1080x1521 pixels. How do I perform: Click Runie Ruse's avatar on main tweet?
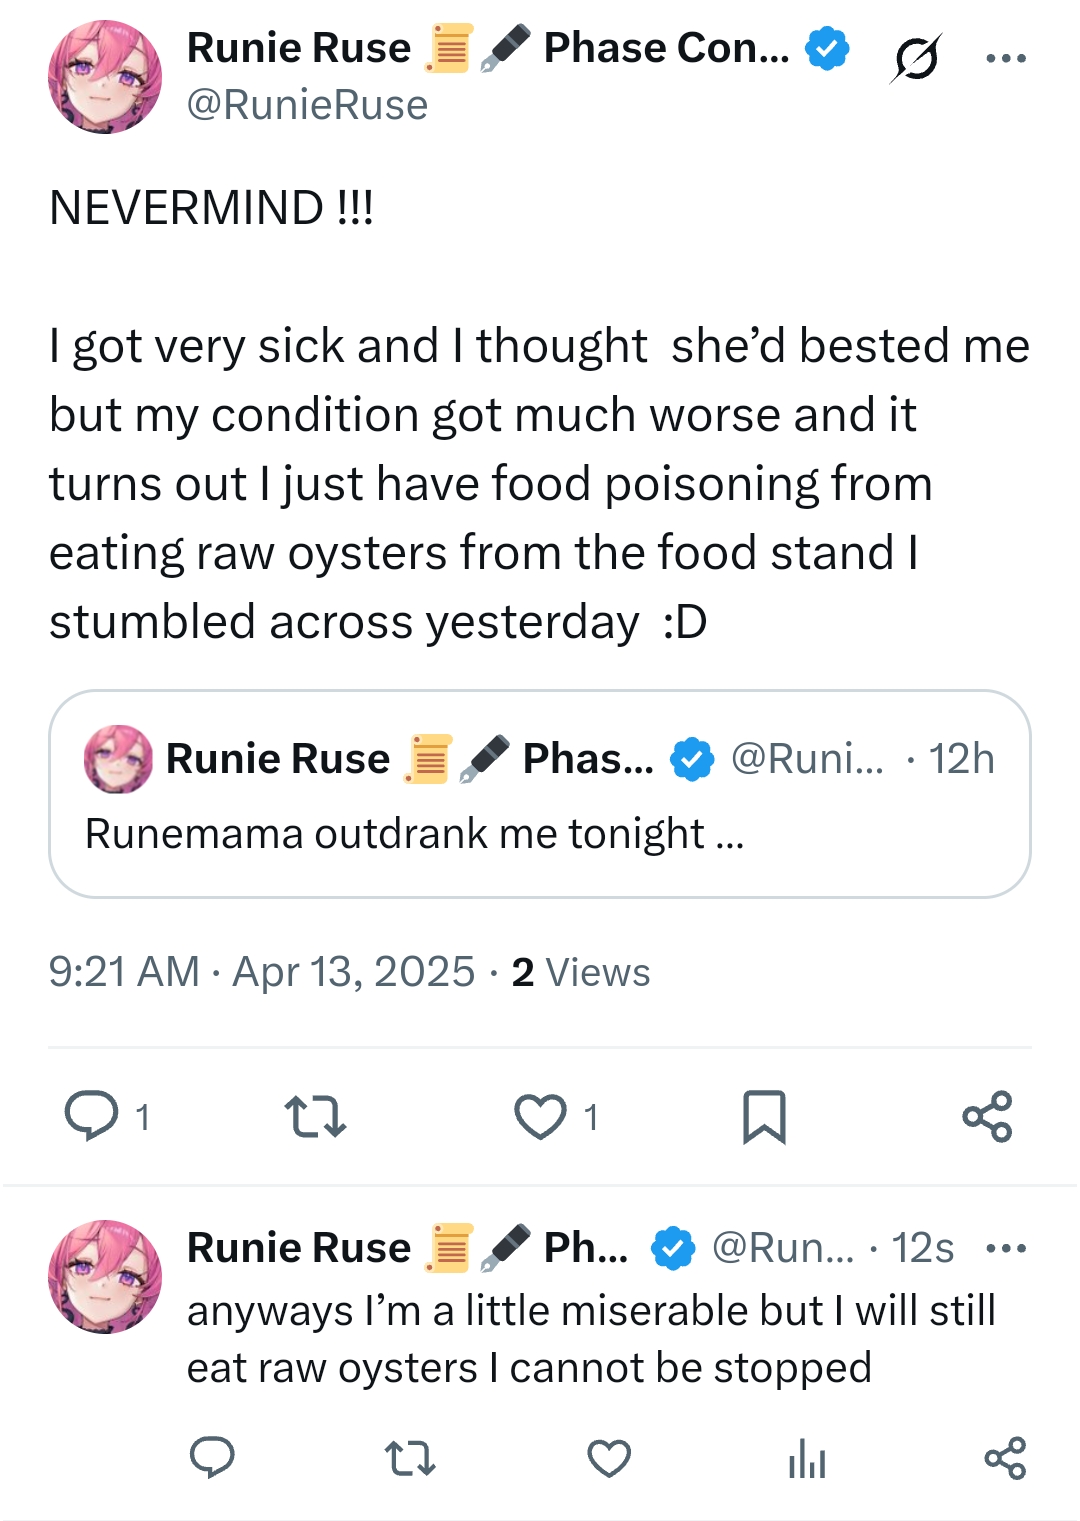[x=105, y=77]
